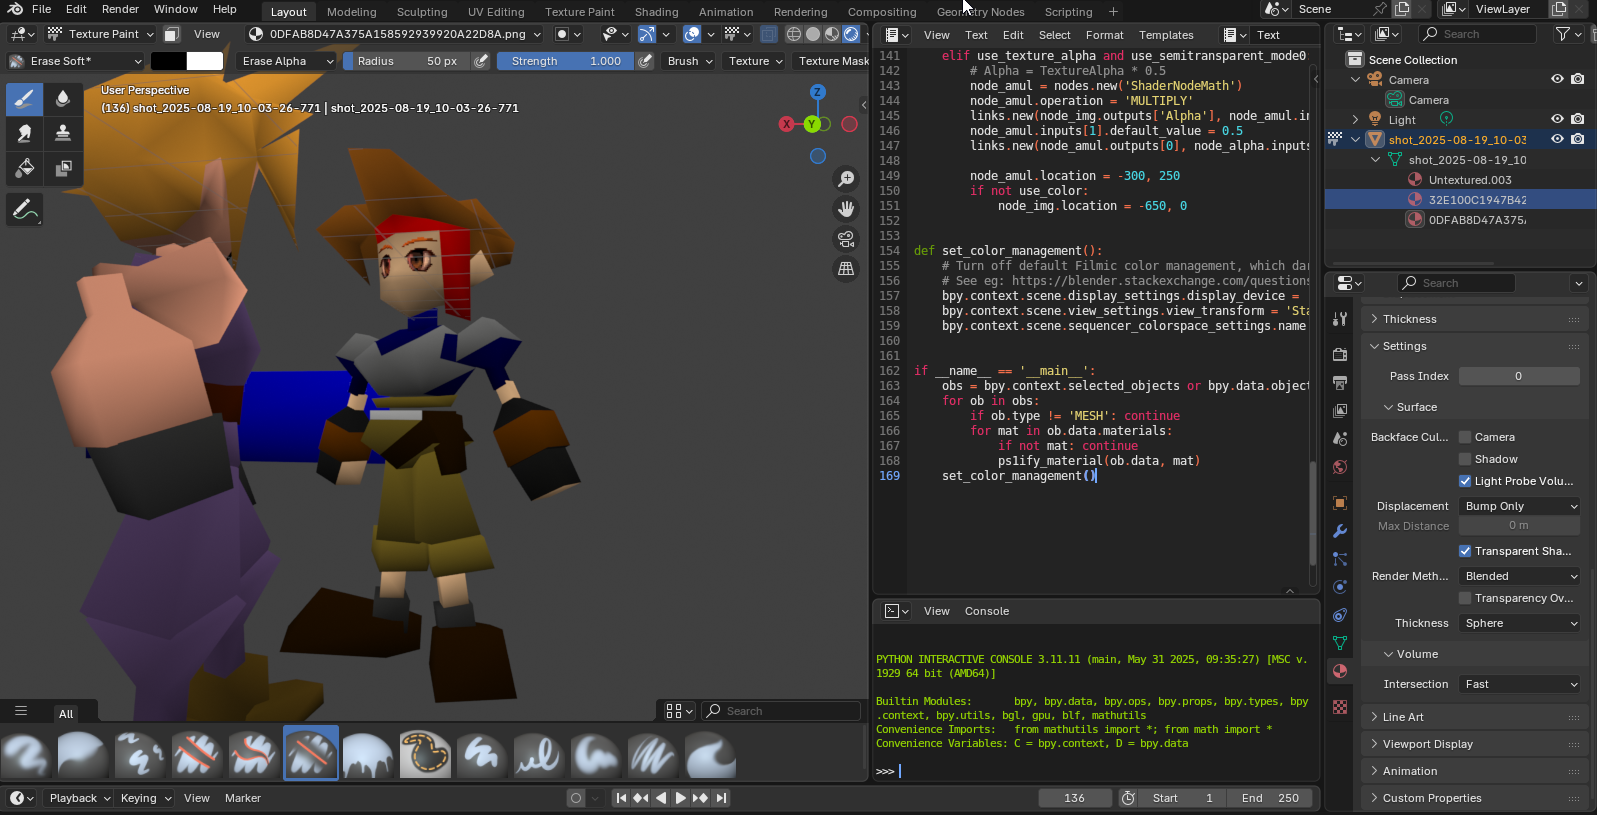Open the Brush settings popover
Viewport: 1597px width, 815px height.
[690, 61]
